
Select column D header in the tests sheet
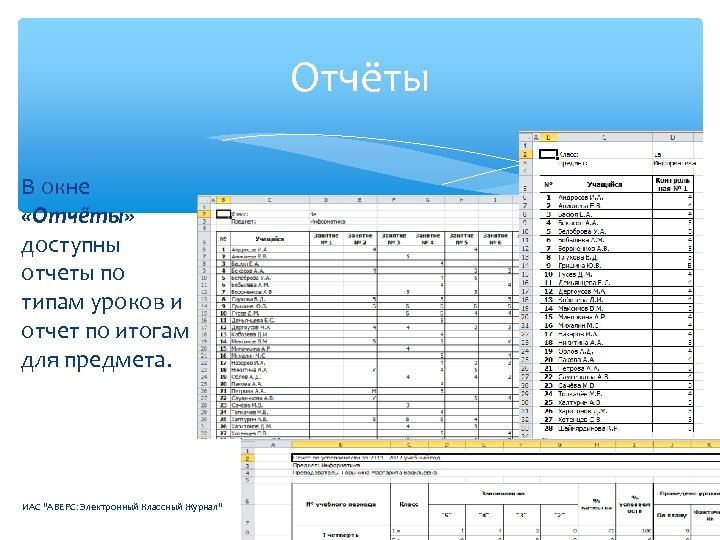click(672, 137)
